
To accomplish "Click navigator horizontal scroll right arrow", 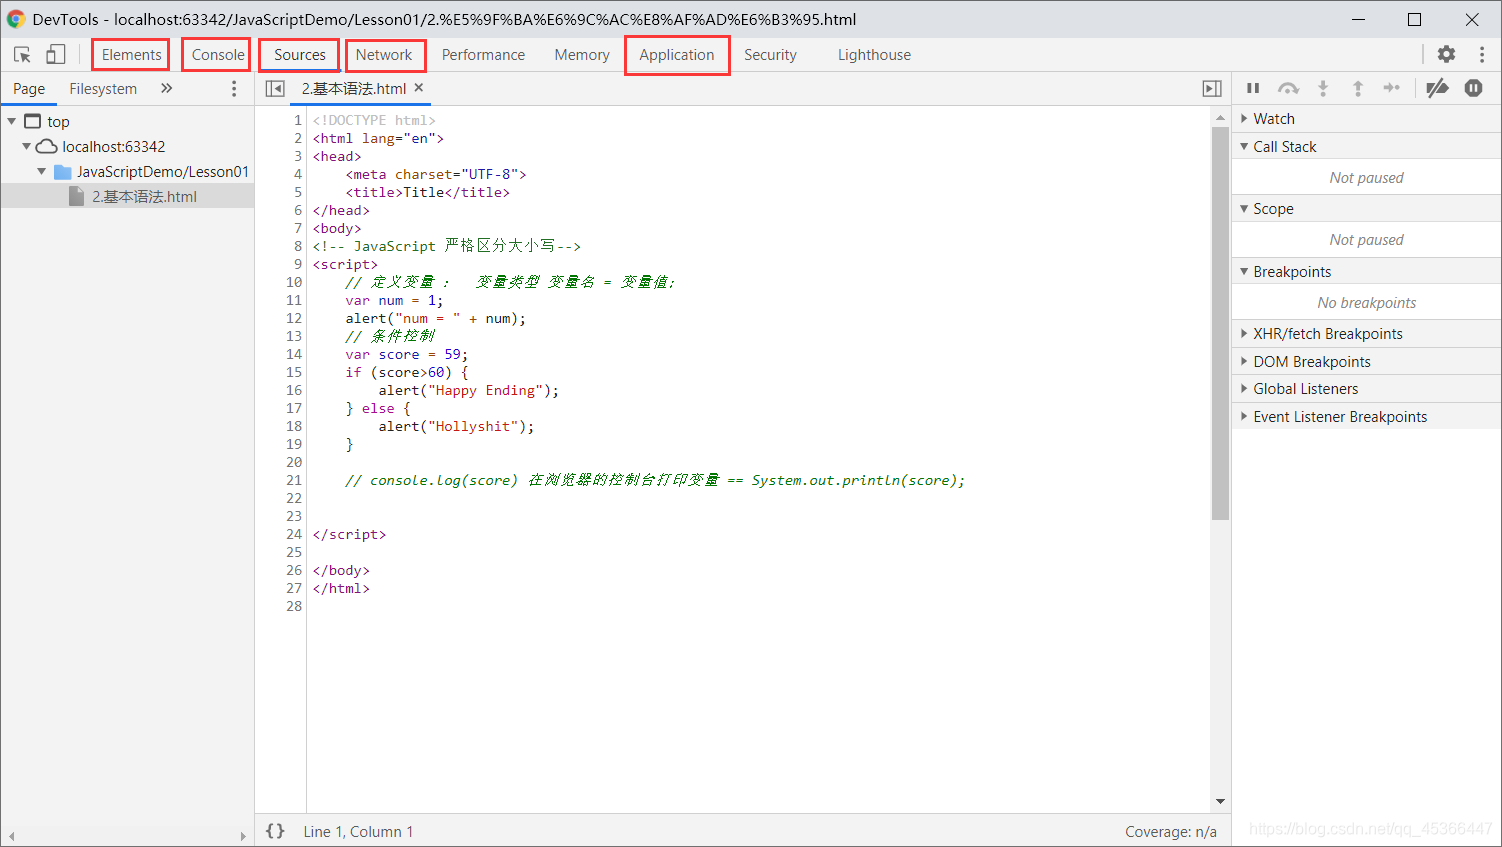I will pos(243,836).
